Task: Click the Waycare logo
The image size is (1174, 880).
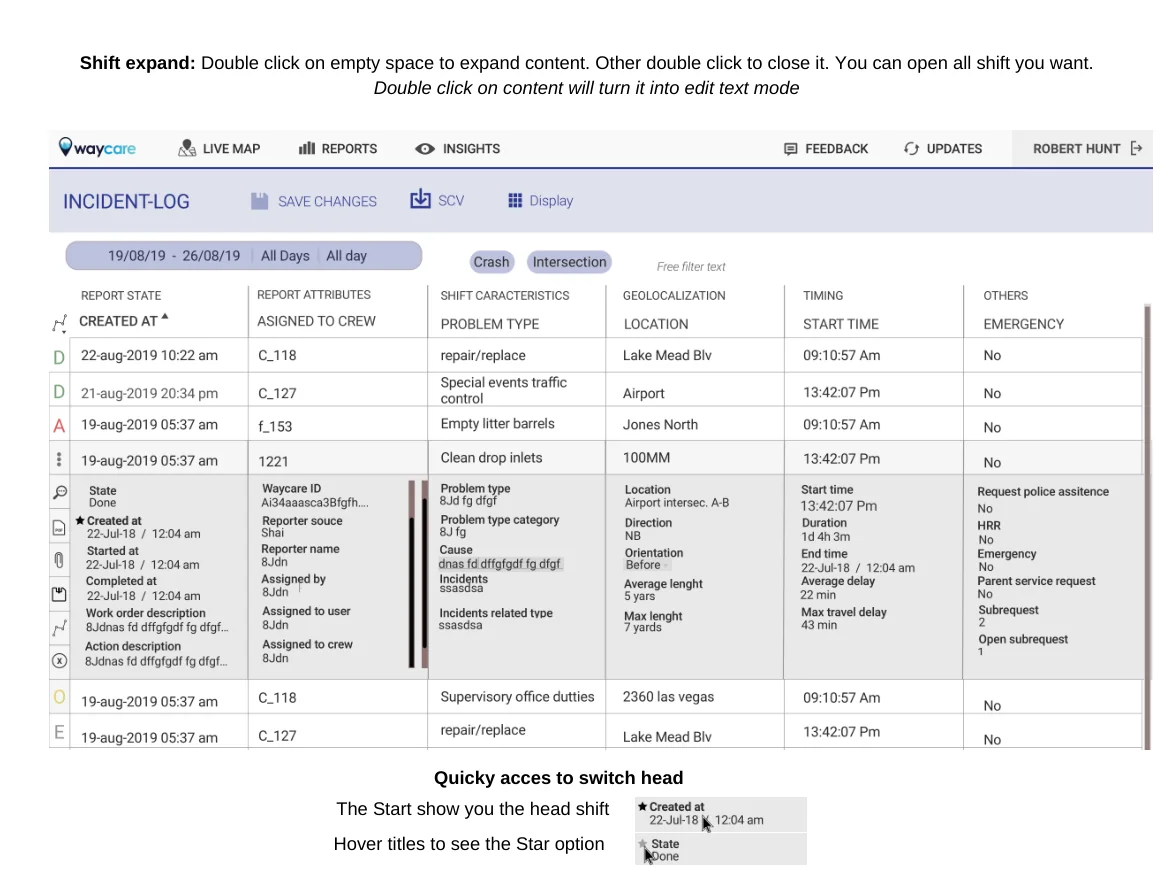Action: click(x=97, y=148)
